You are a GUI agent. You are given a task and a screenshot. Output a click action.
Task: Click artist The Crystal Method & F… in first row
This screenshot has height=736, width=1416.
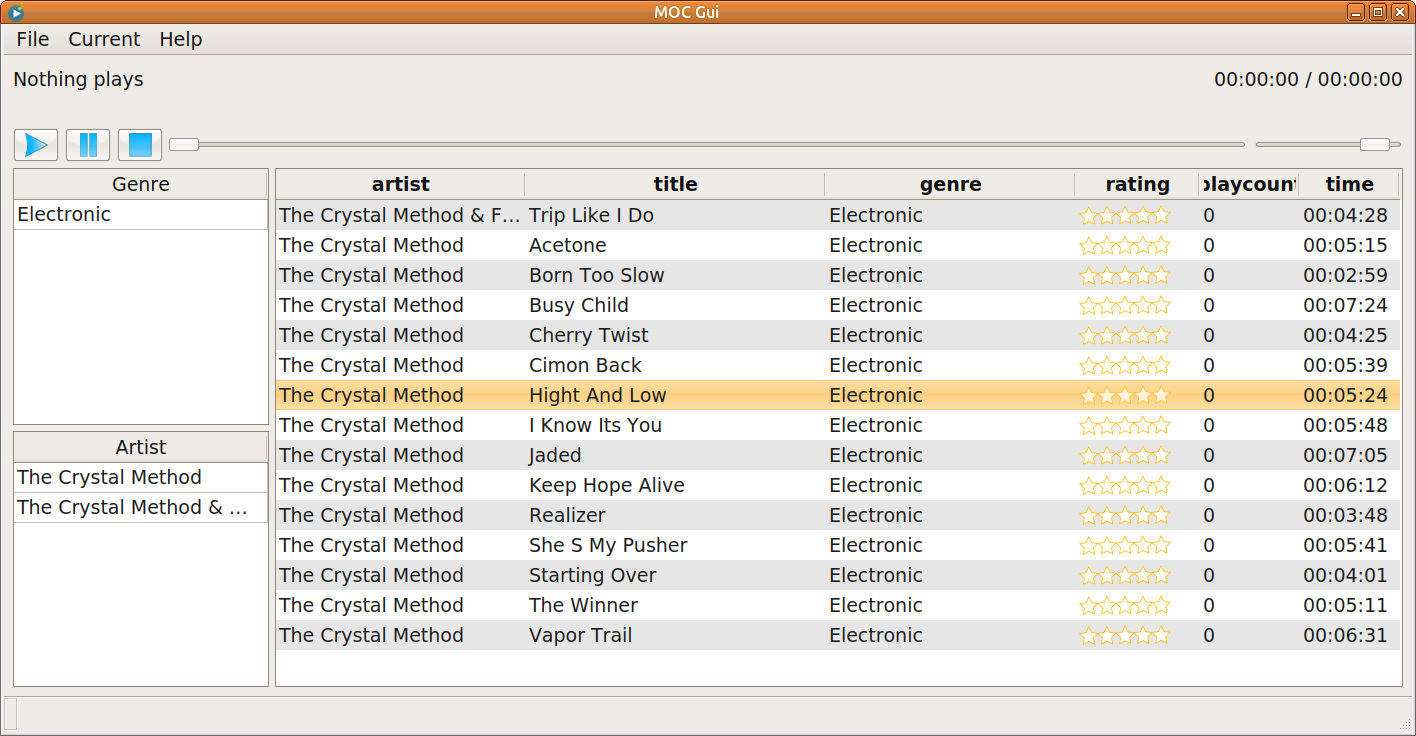400,215
